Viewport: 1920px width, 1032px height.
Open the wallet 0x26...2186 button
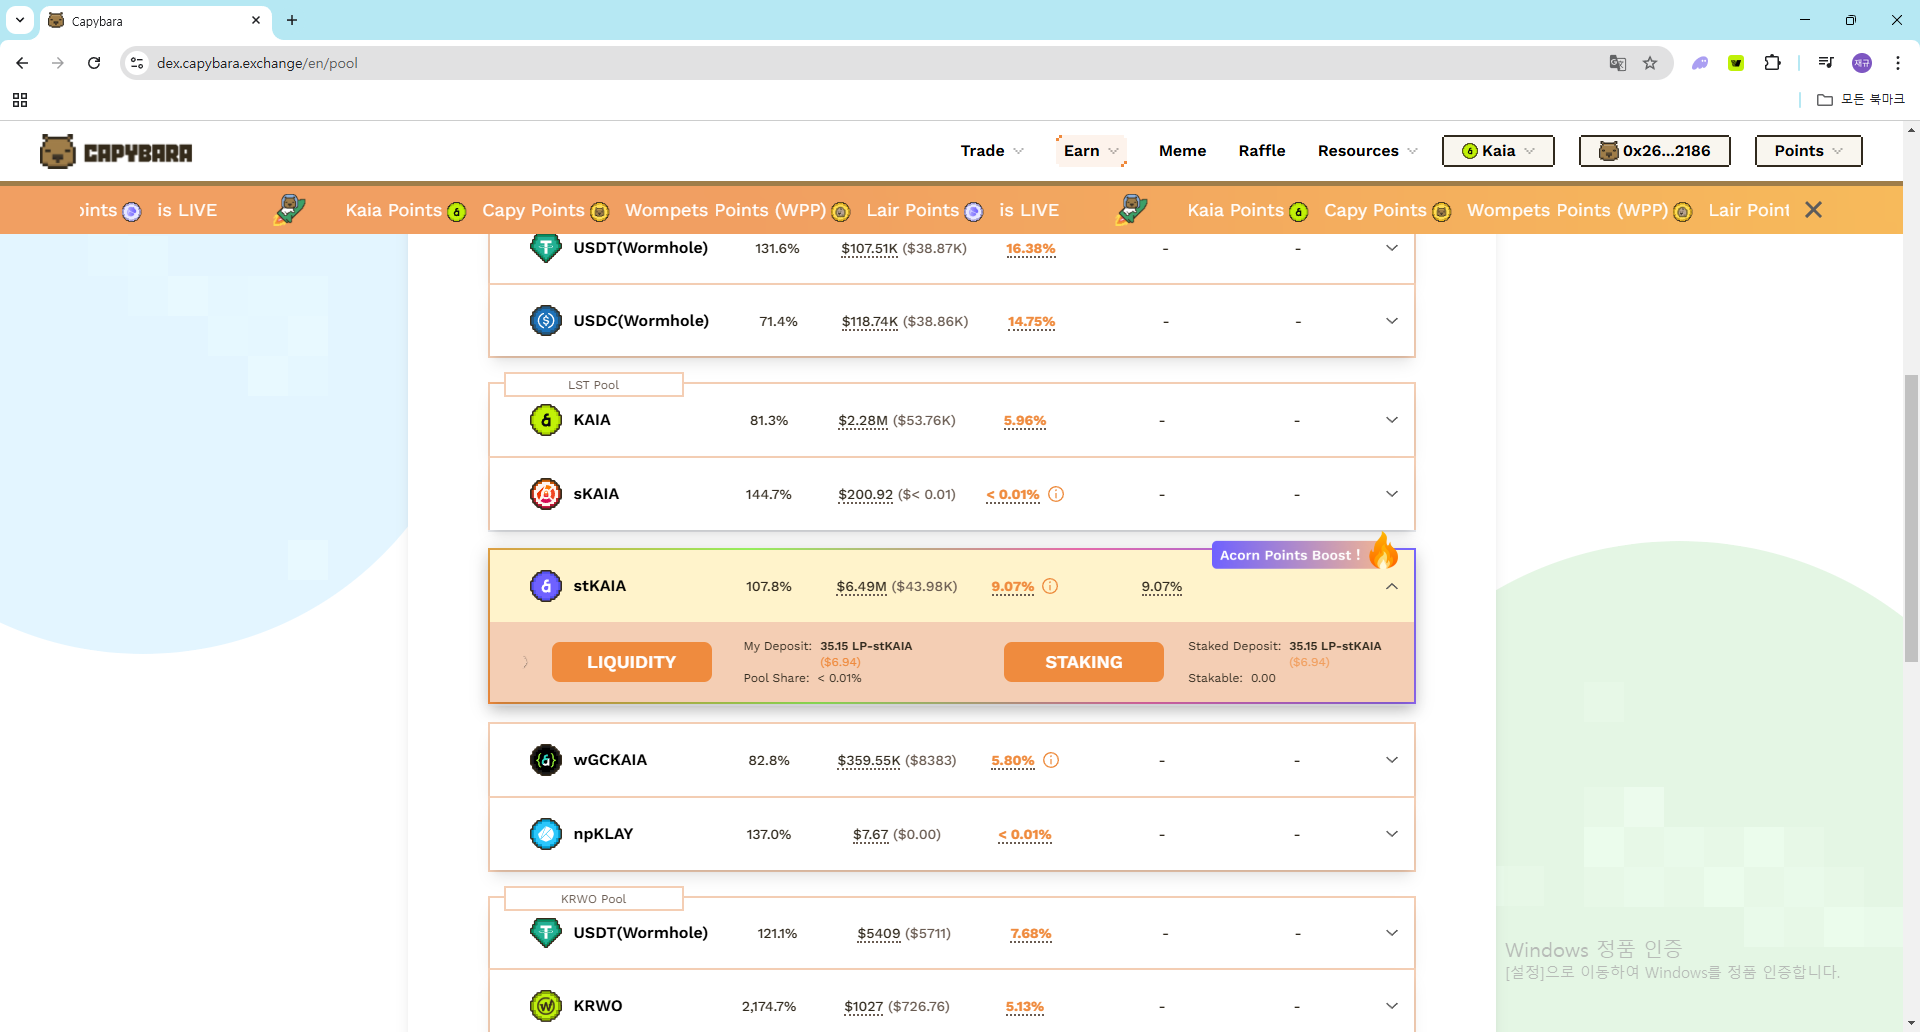(x=1654, y=151)
